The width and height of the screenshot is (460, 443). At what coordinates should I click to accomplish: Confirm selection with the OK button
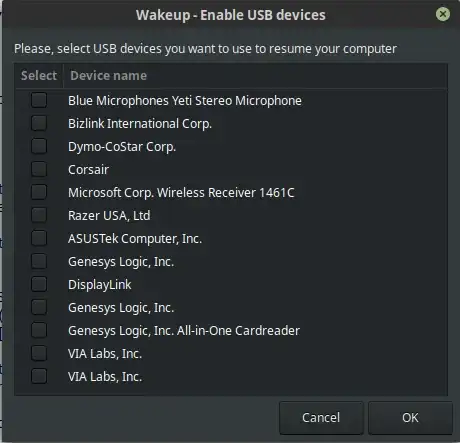(410, 418)
